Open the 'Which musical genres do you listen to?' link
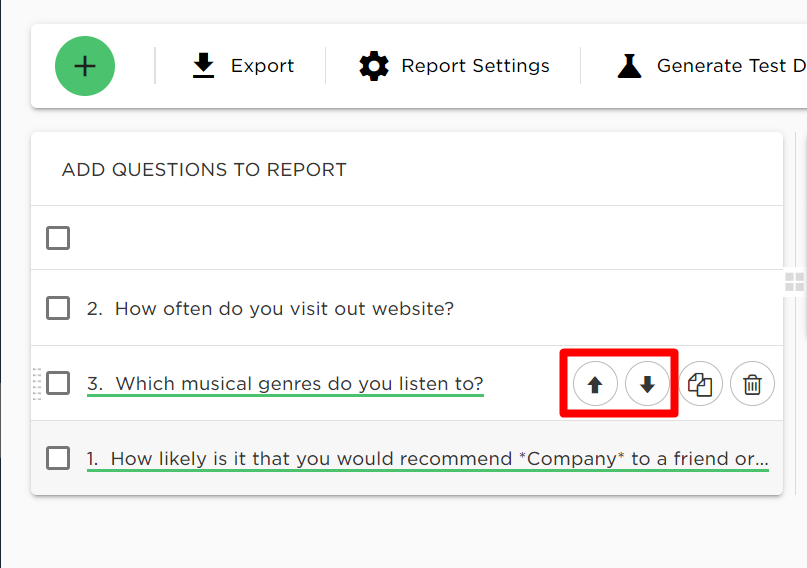 tap(285, 384)
